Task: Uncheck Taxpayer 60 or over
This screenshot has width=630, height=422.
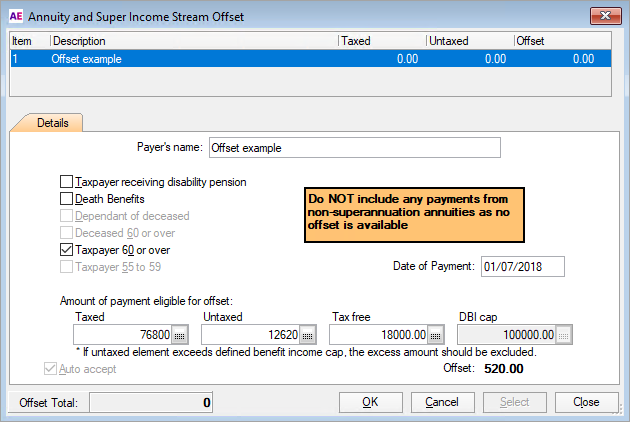Action: (x=67, y=250)
